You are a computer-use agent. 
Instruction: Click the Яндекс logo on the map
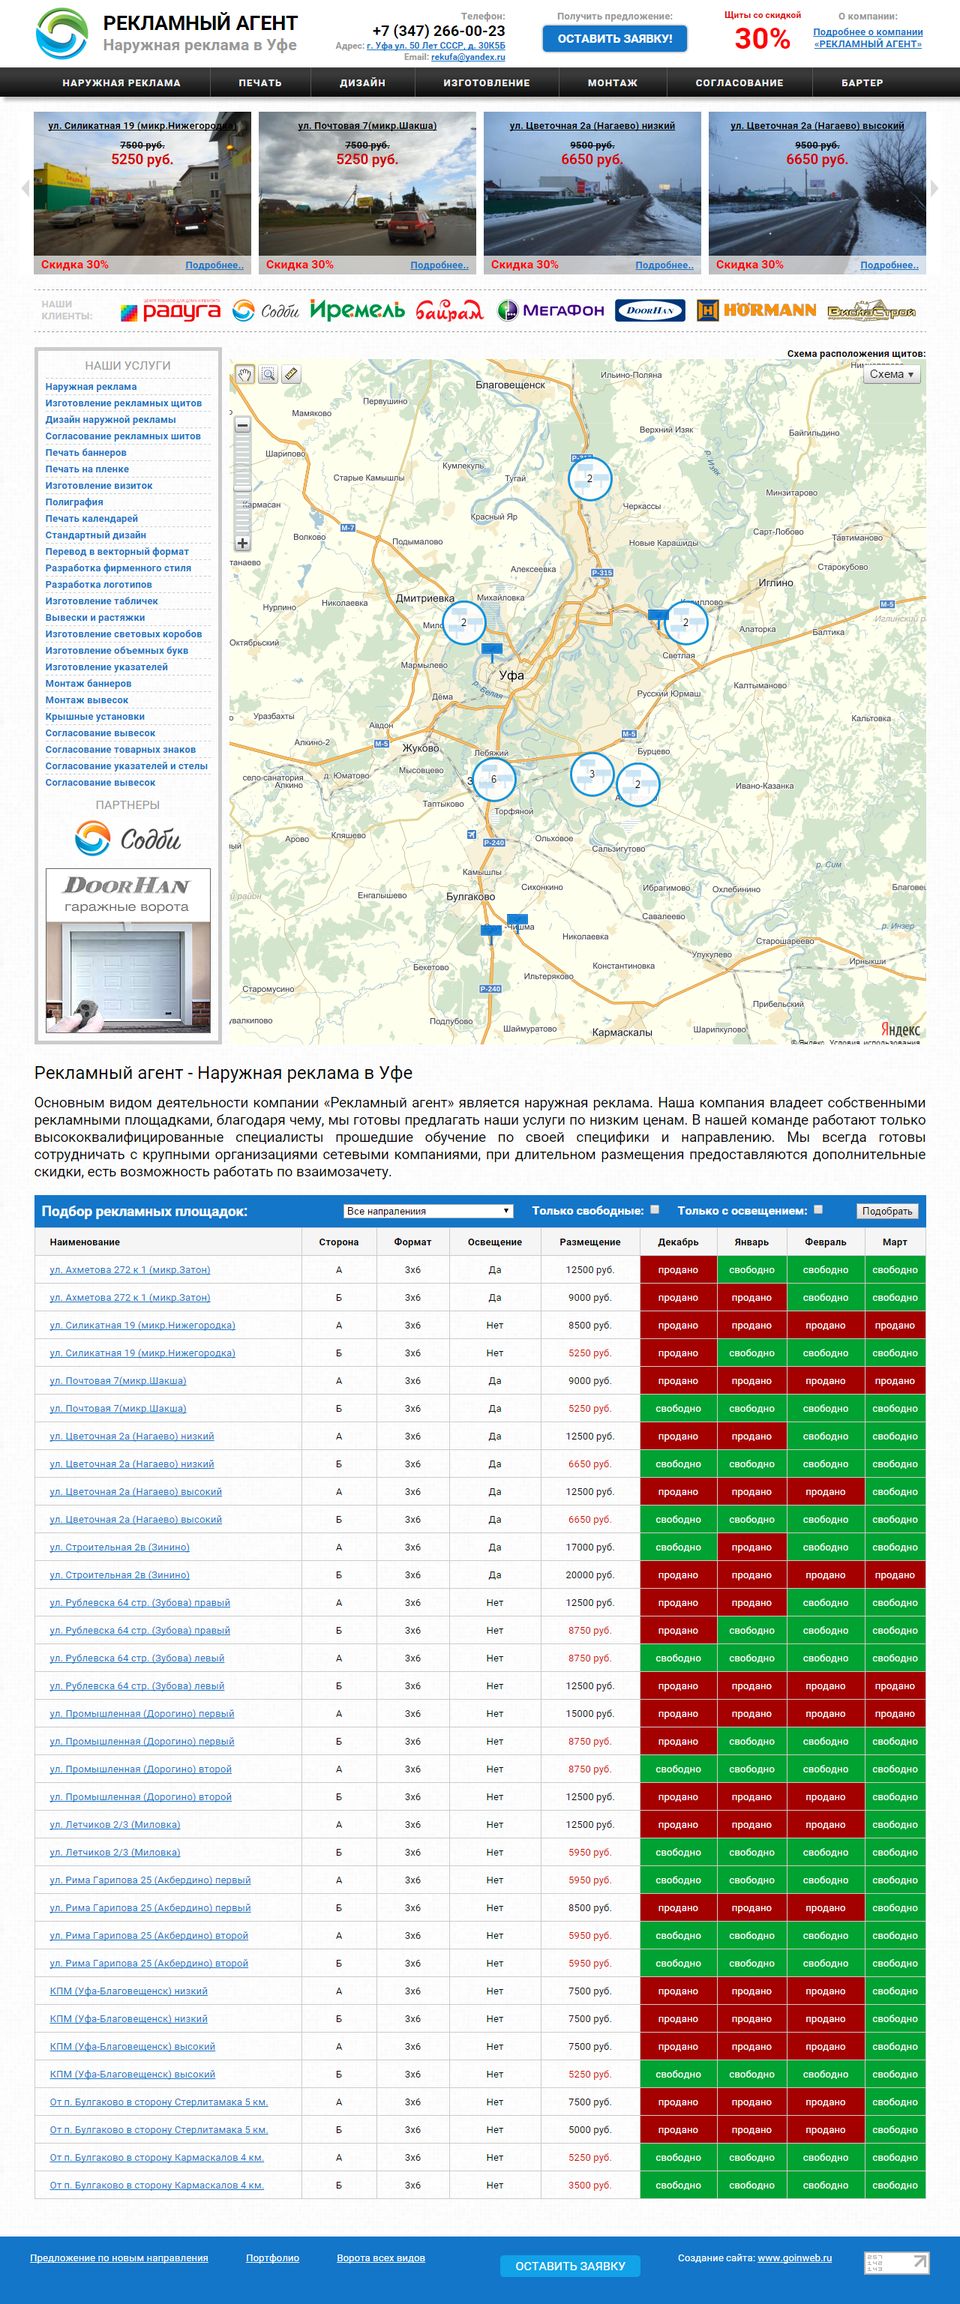point(900,1029)
